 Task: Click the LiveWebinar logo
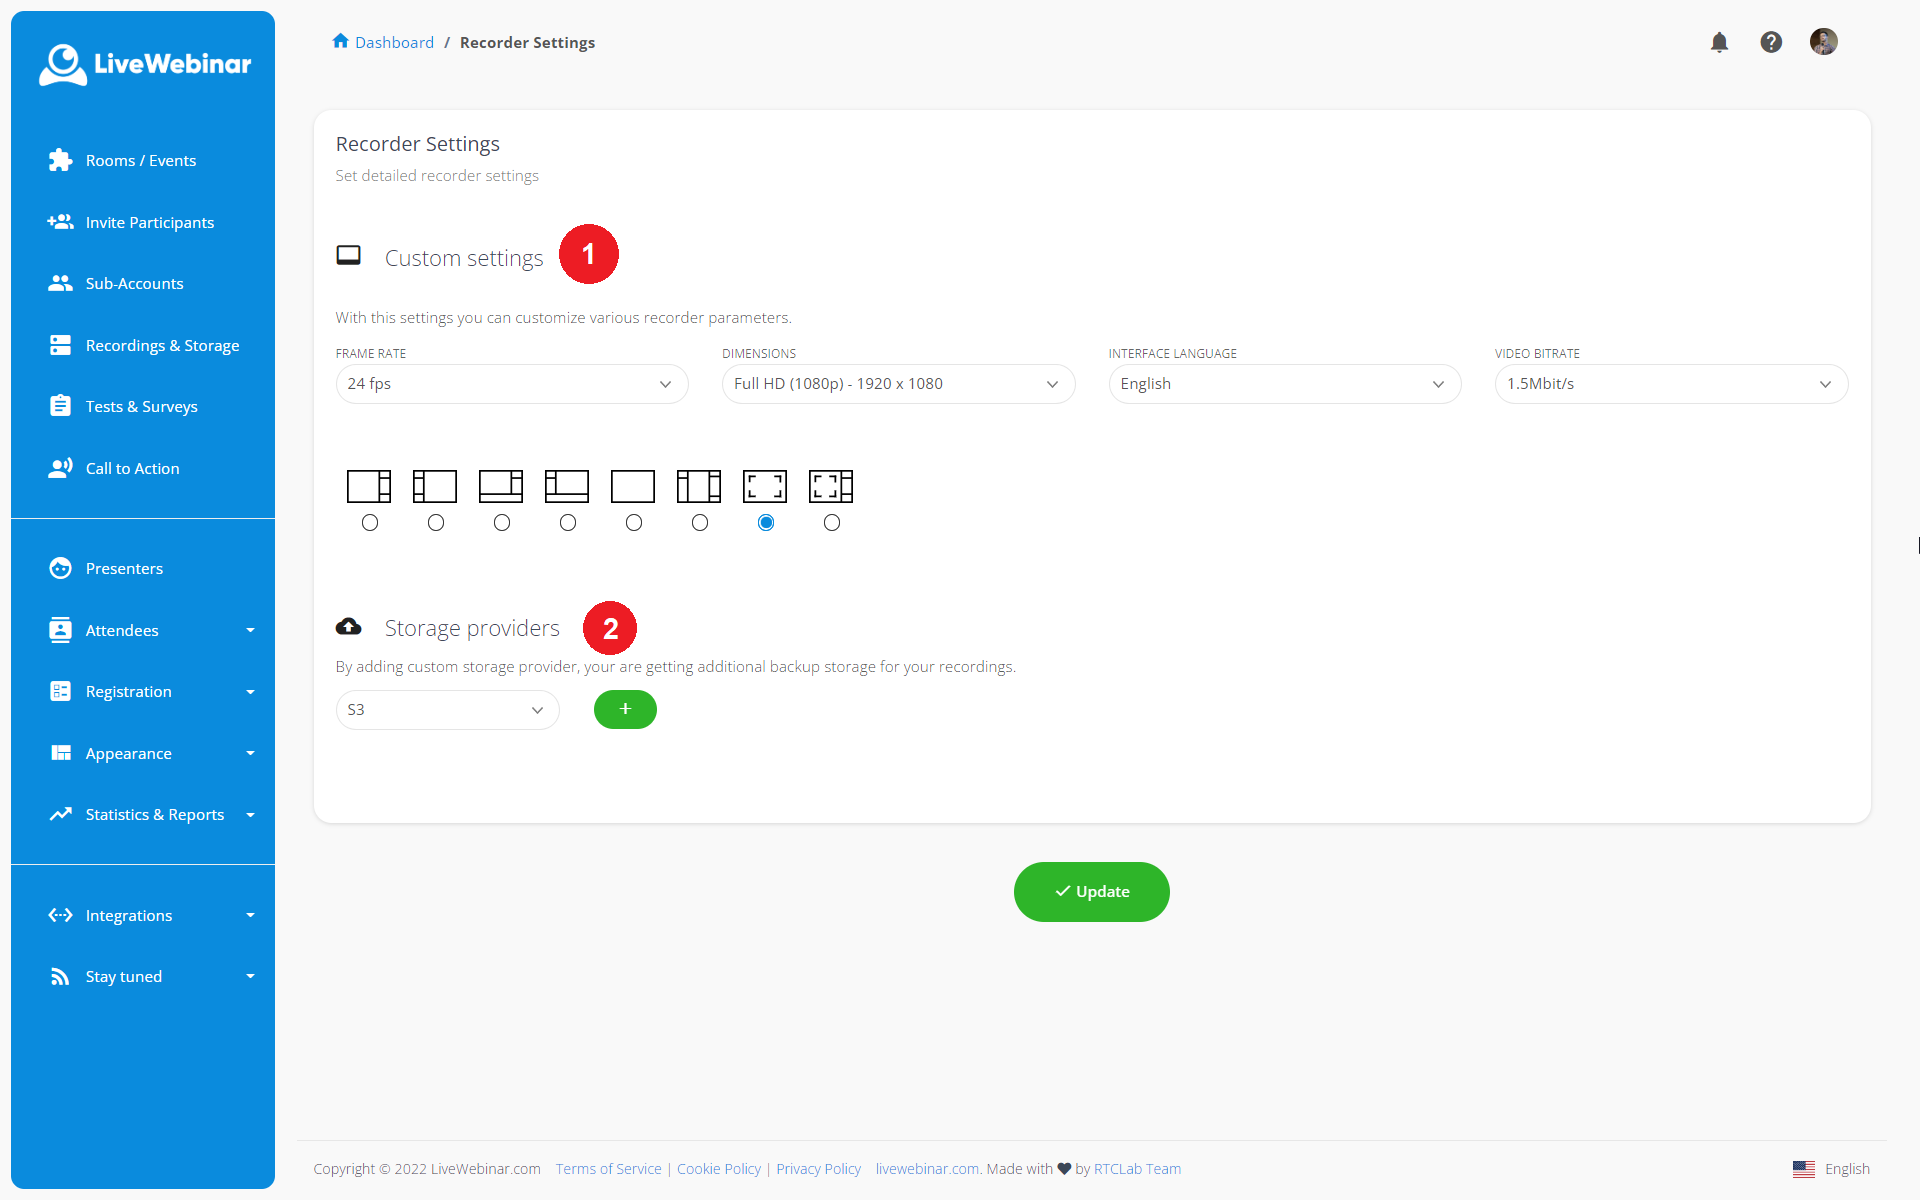click(144, 64)
